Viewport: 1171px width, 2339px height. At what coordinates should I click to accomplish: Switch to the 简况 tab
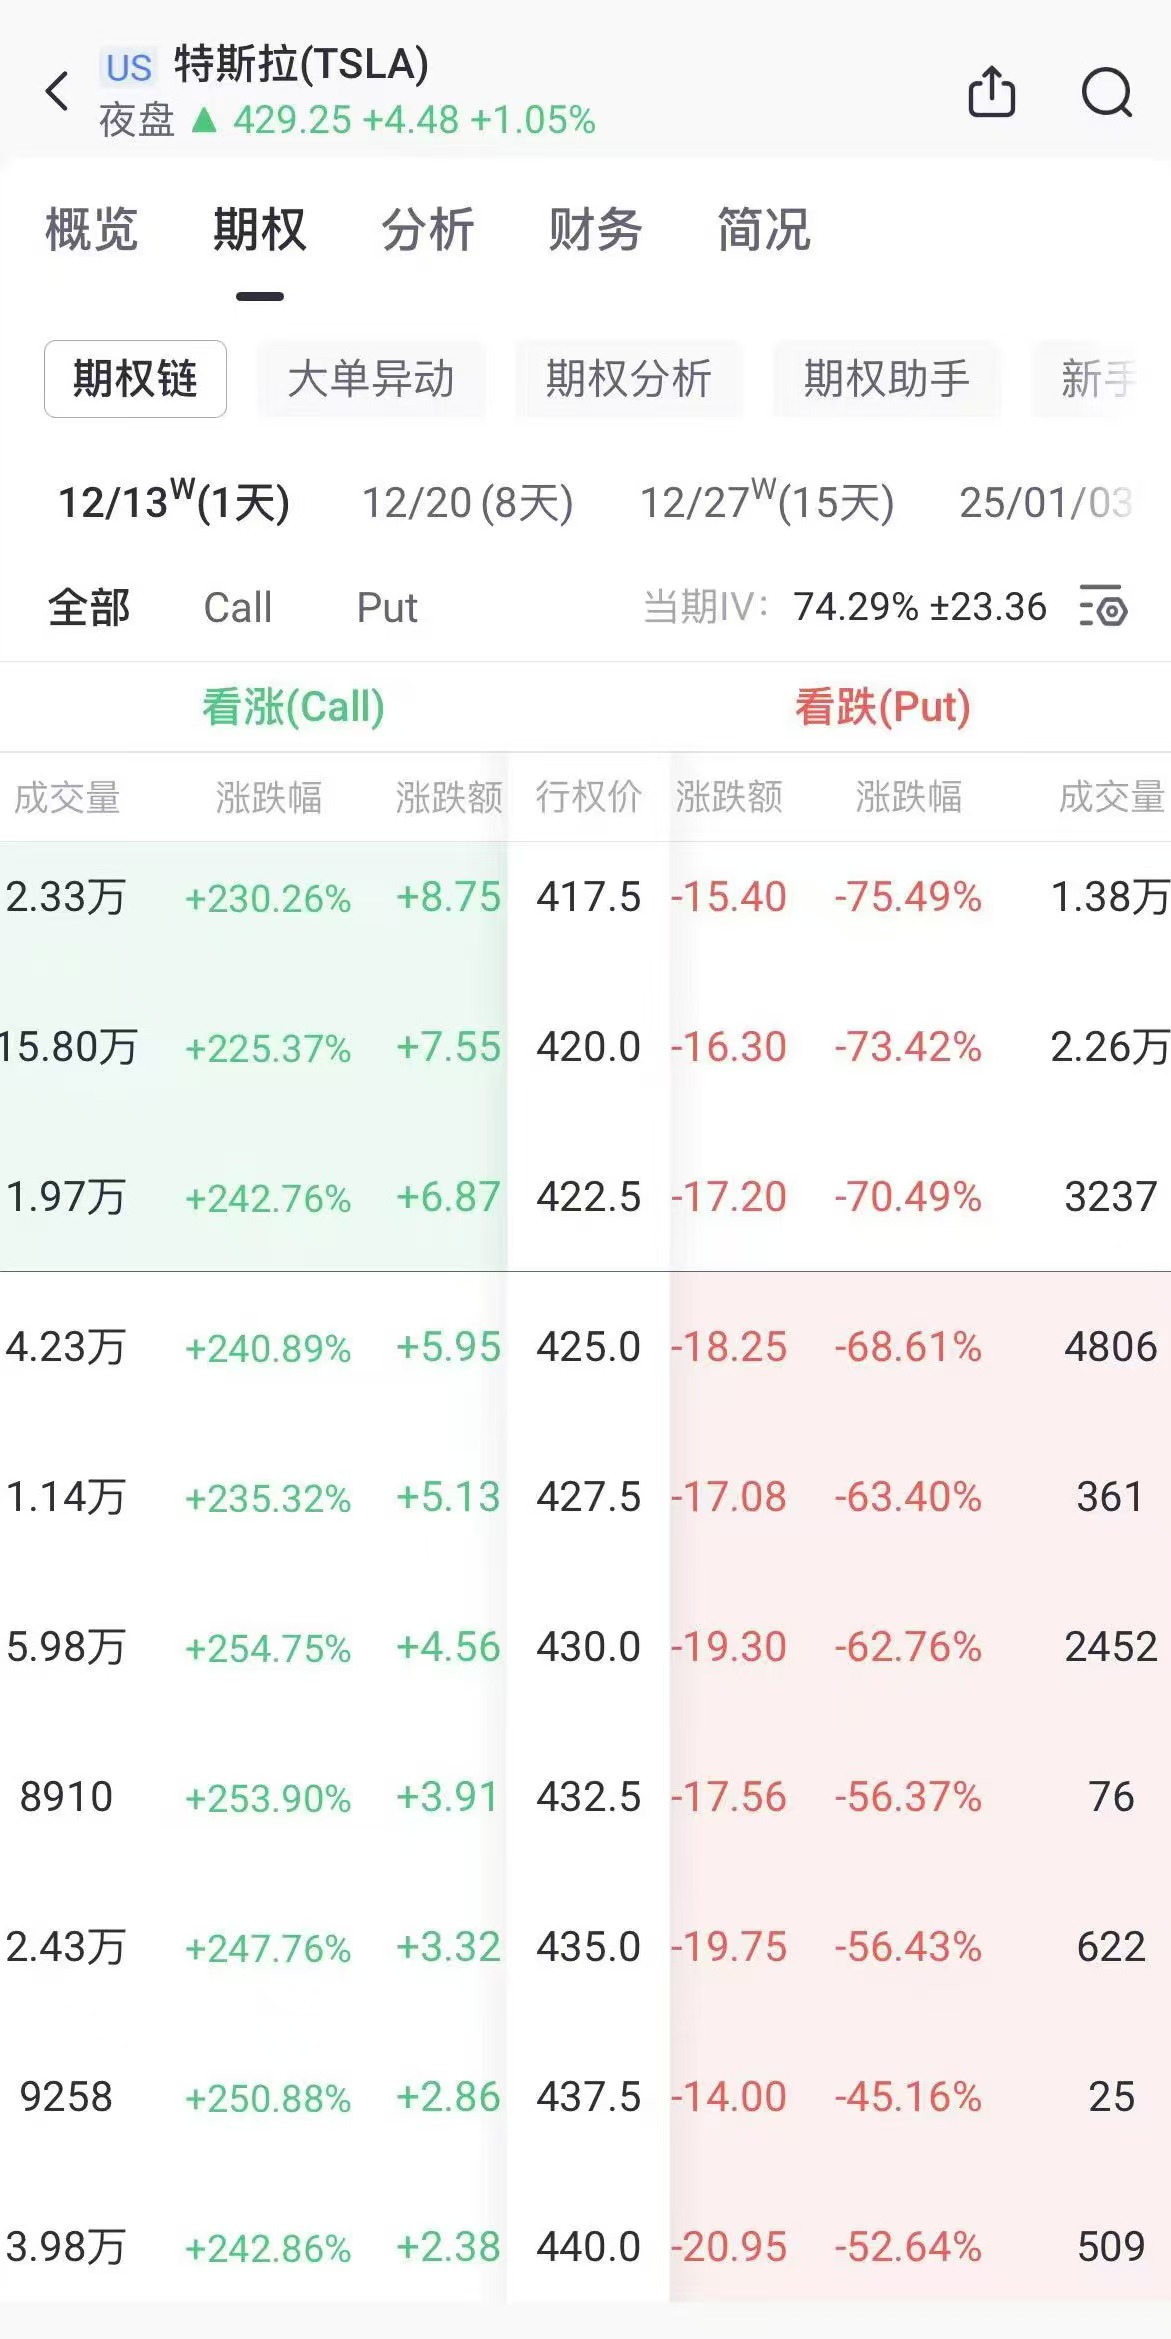763,230
